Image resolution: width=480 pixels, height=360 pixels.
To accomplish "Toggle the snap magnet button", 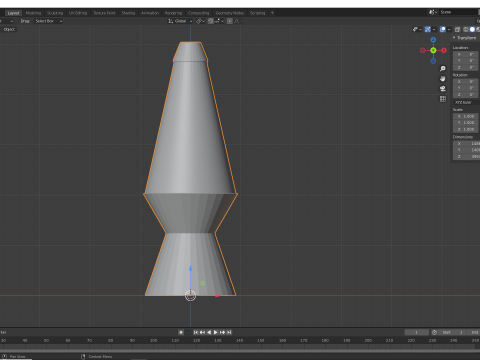I will coord(211,21).
